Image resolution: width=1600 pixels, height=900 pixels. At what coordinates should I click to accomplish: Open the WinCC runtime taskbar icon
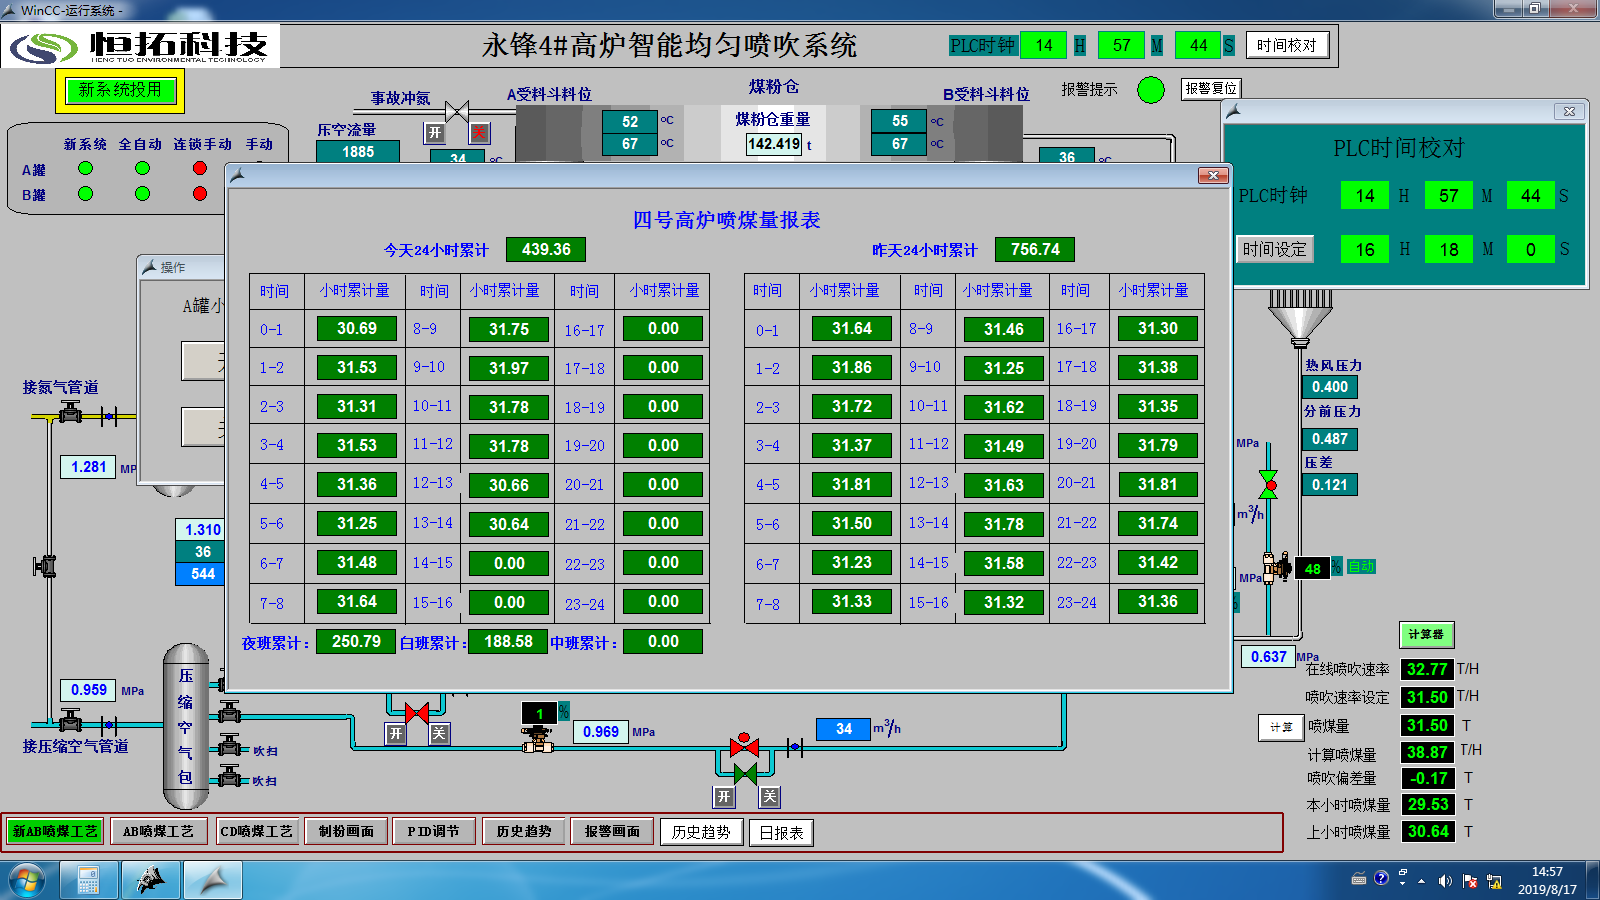[x=213, y=881]
